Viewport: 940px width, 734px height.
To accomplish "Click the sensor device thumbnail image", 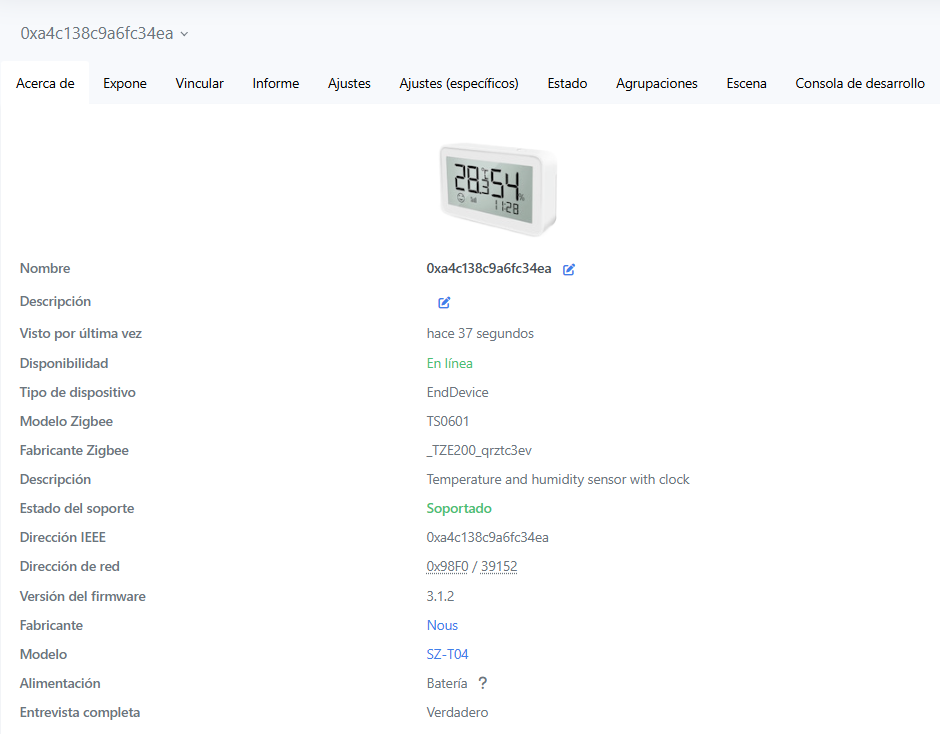I will pos(497,189).
